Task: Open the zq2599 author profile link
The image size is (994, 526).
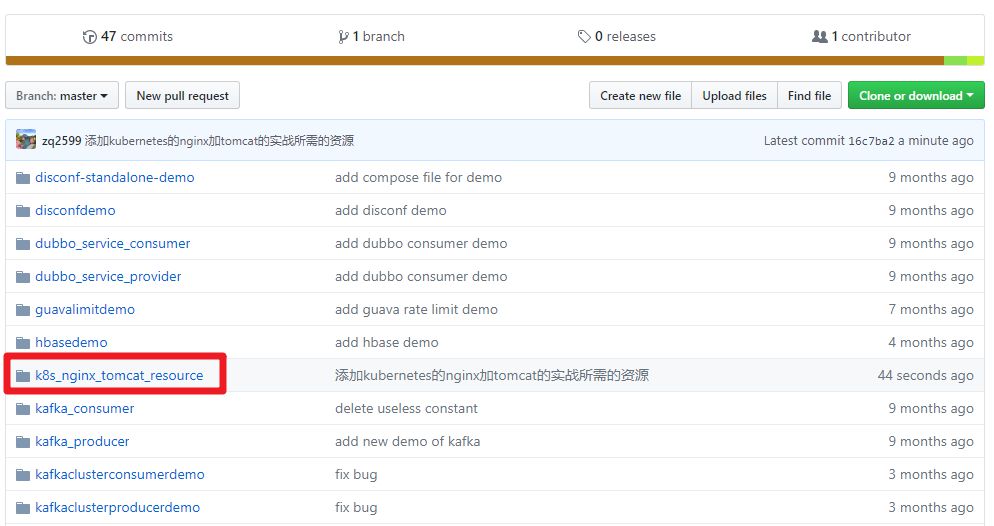Action: (61, 141)
